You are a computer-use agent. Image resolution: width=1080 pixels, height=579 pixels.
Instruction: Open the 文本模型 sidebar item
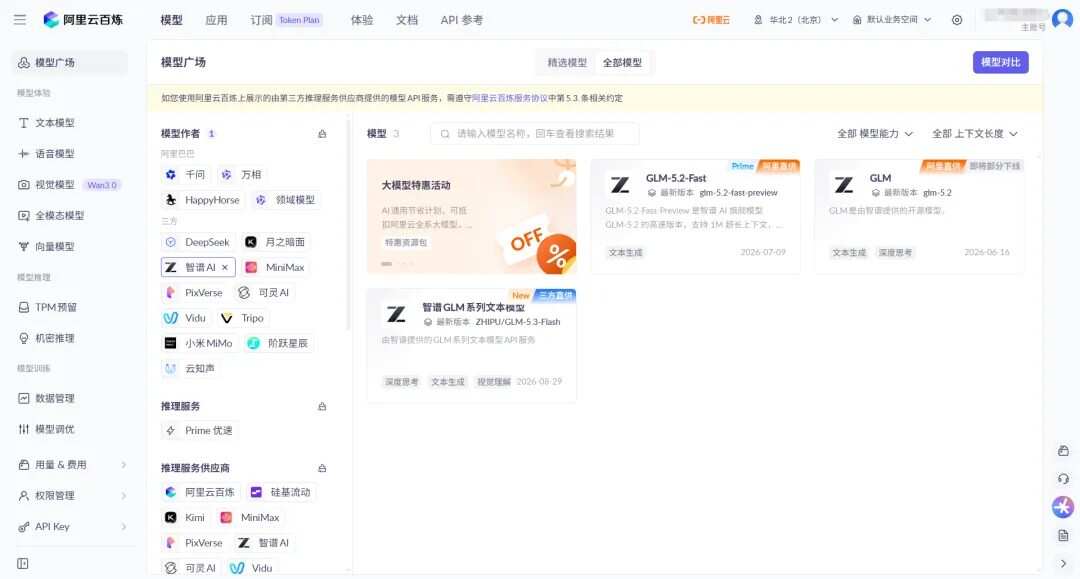coord(55,123)
